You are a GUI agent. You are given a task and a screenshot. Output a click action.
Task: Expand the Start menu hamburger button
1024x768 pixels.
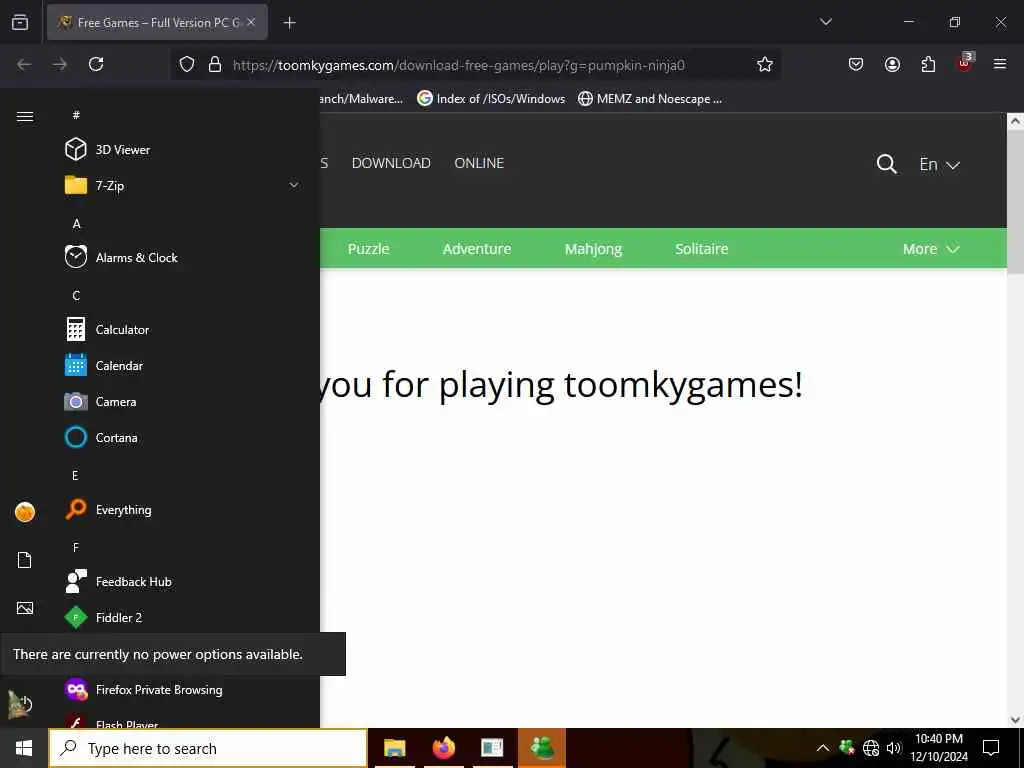pos(25,116)
